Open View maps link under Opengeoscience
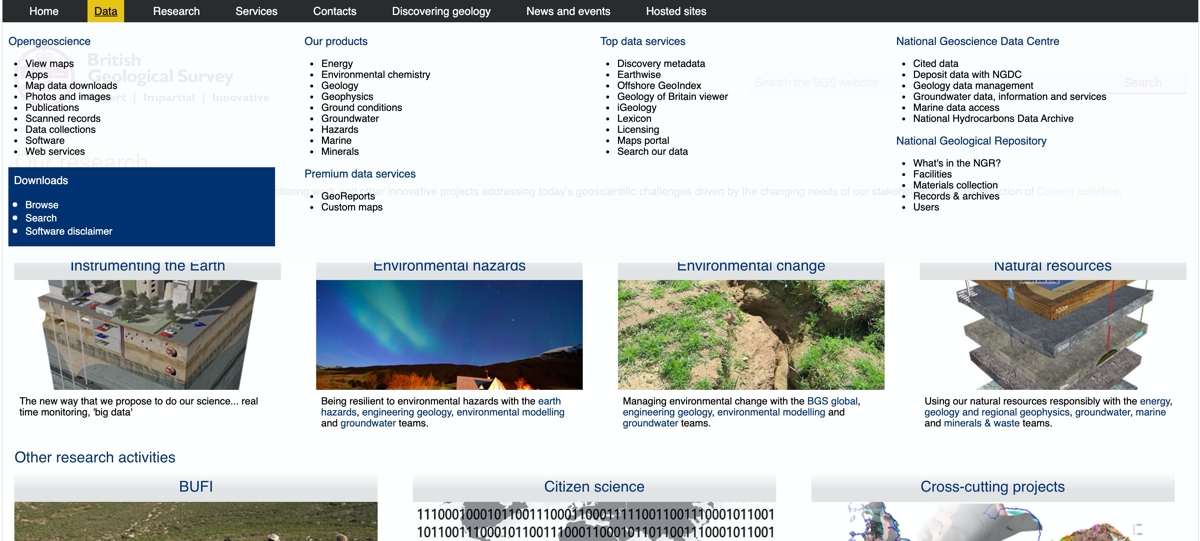The image size is (1200, 541). click(49, 64)
